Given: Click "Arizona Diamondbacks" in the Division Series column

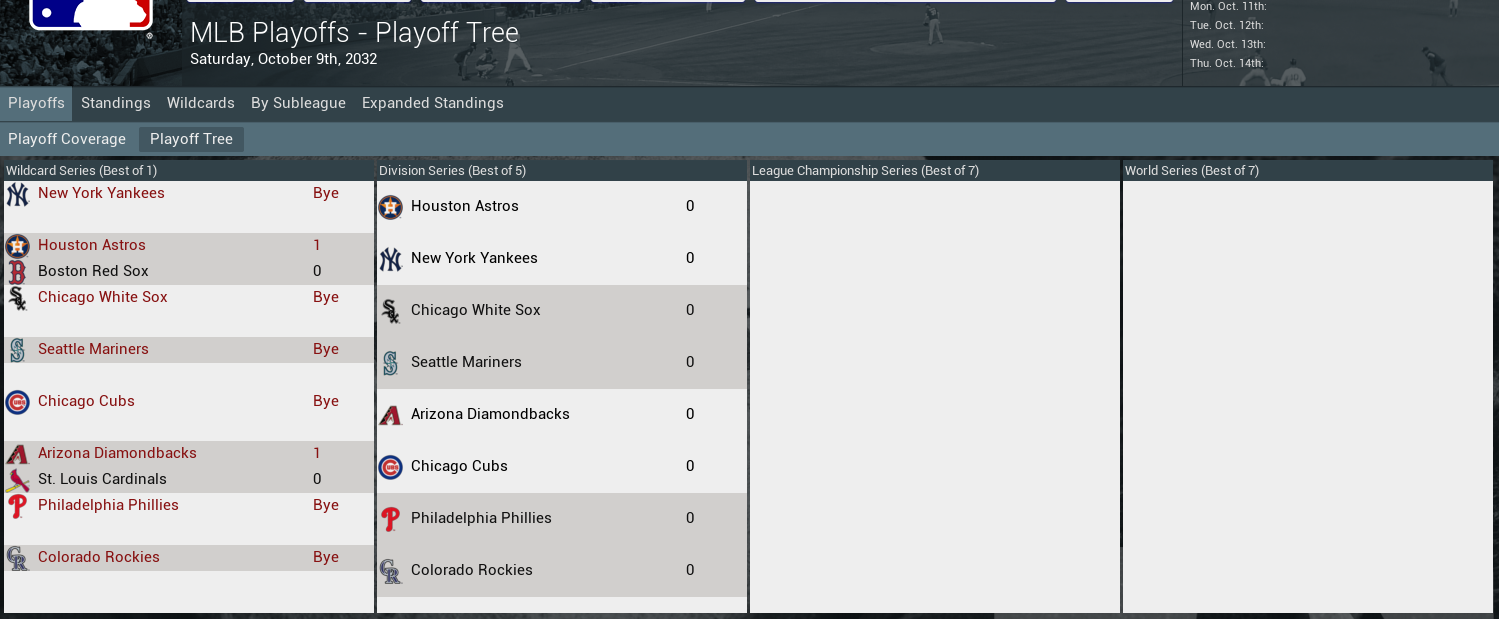Looking at the screenshot, I should point(490,414).
